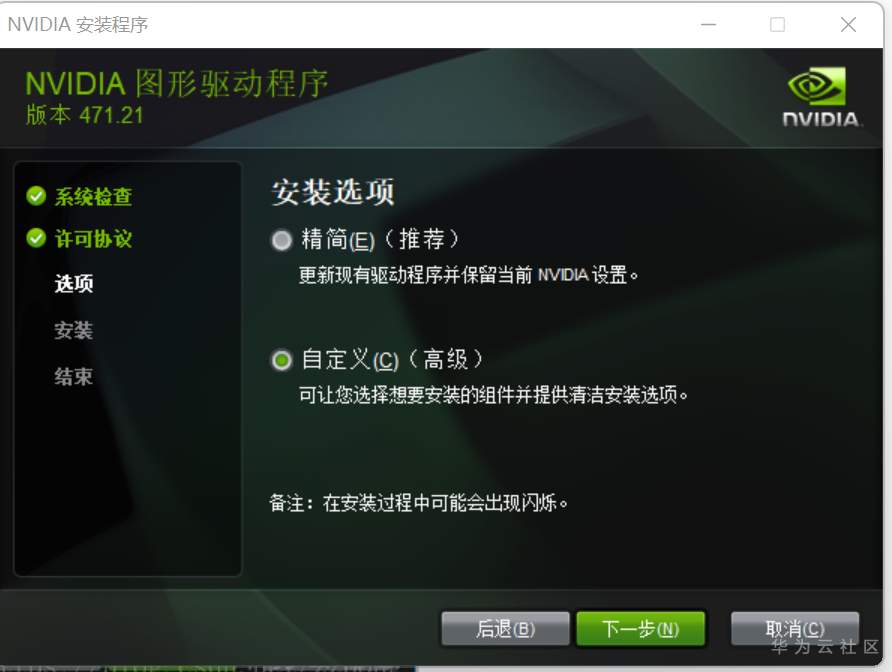Image resolution: width=892 pixels, height=672 pixels.
Task: Close the NVIDIA installer window
Action: point(848,24)
